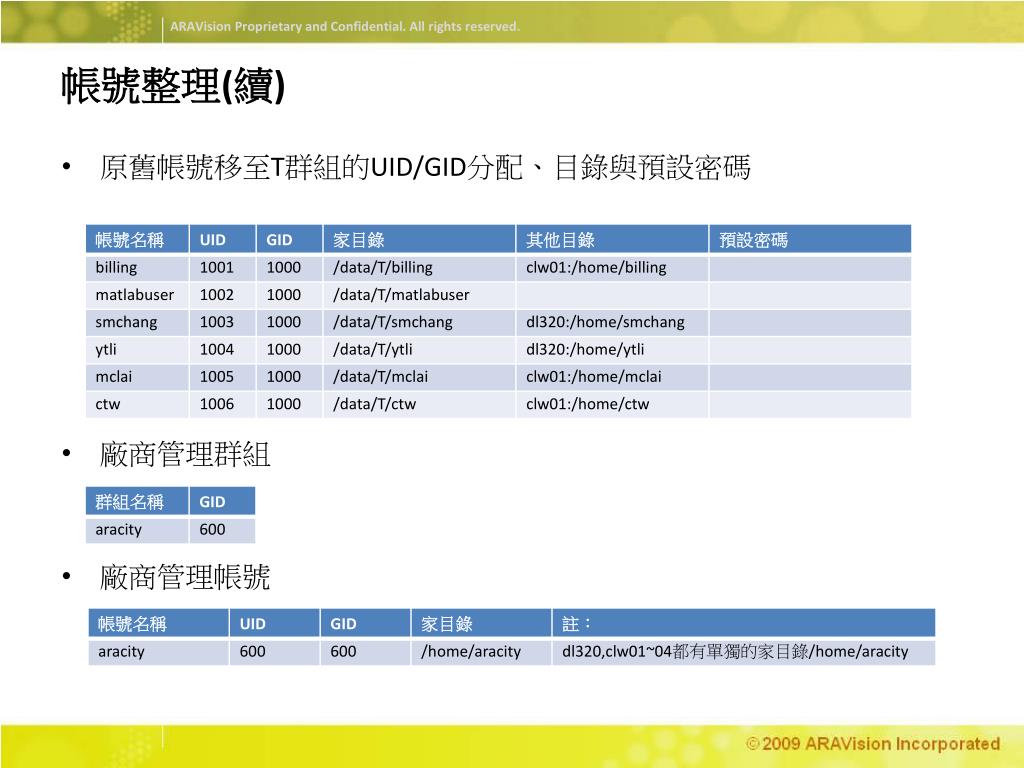Click UID value 1004
This screenshot has height=768, width=1024.
click(x=217, y=349)
